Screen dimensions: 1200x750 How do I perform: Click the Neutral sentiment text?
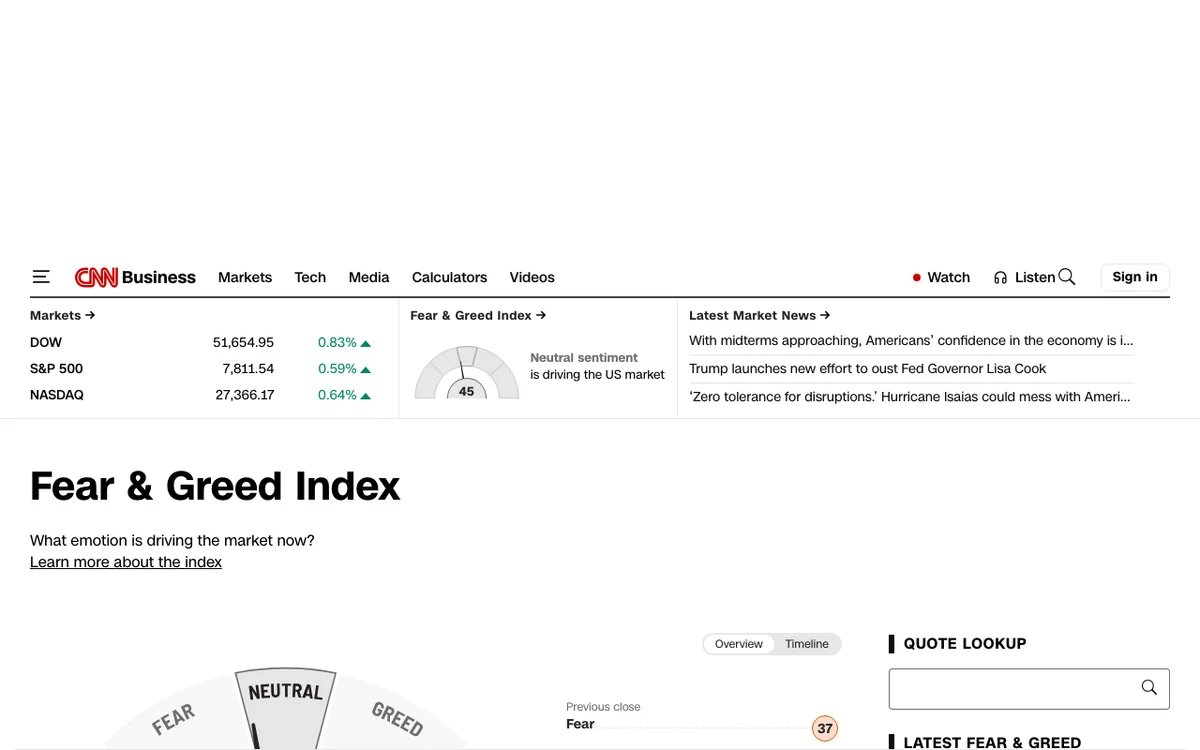point(584,357)
